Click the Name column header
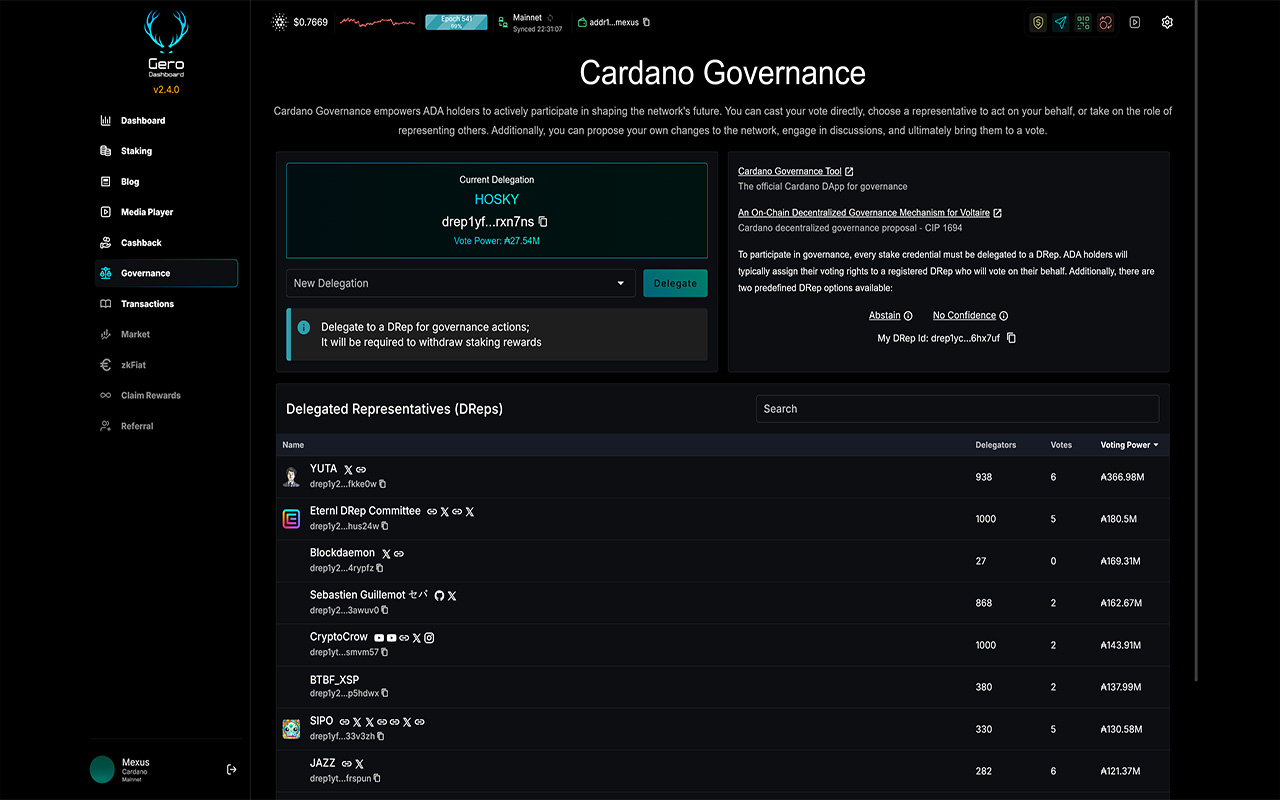 point(293,445)
